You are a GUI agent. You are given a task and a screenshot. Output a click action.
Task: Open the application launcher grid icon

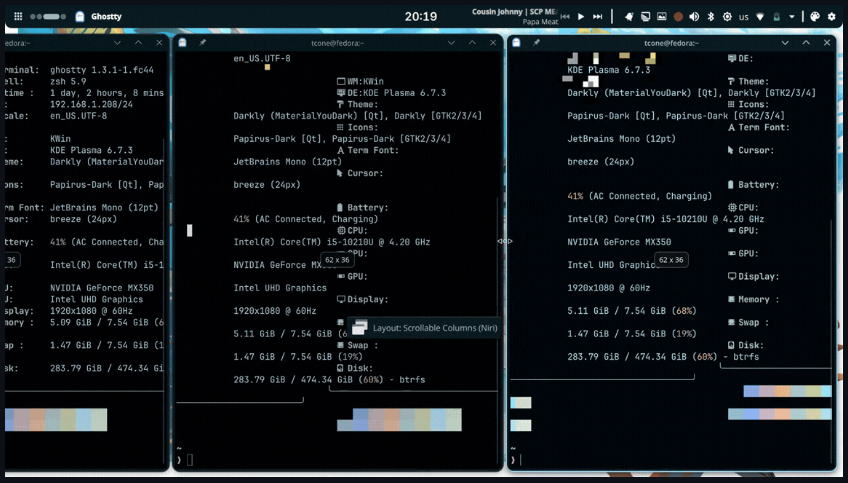click(18, 16)
